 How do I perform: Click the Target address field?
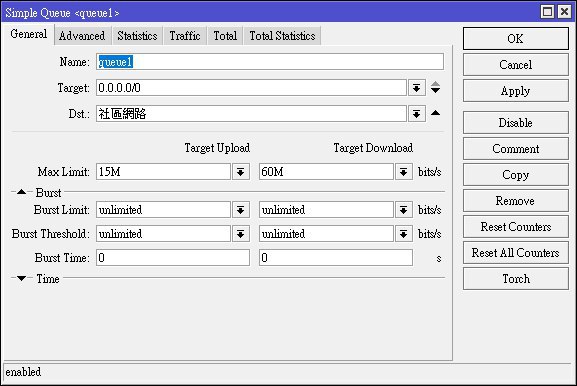point(251,88)
